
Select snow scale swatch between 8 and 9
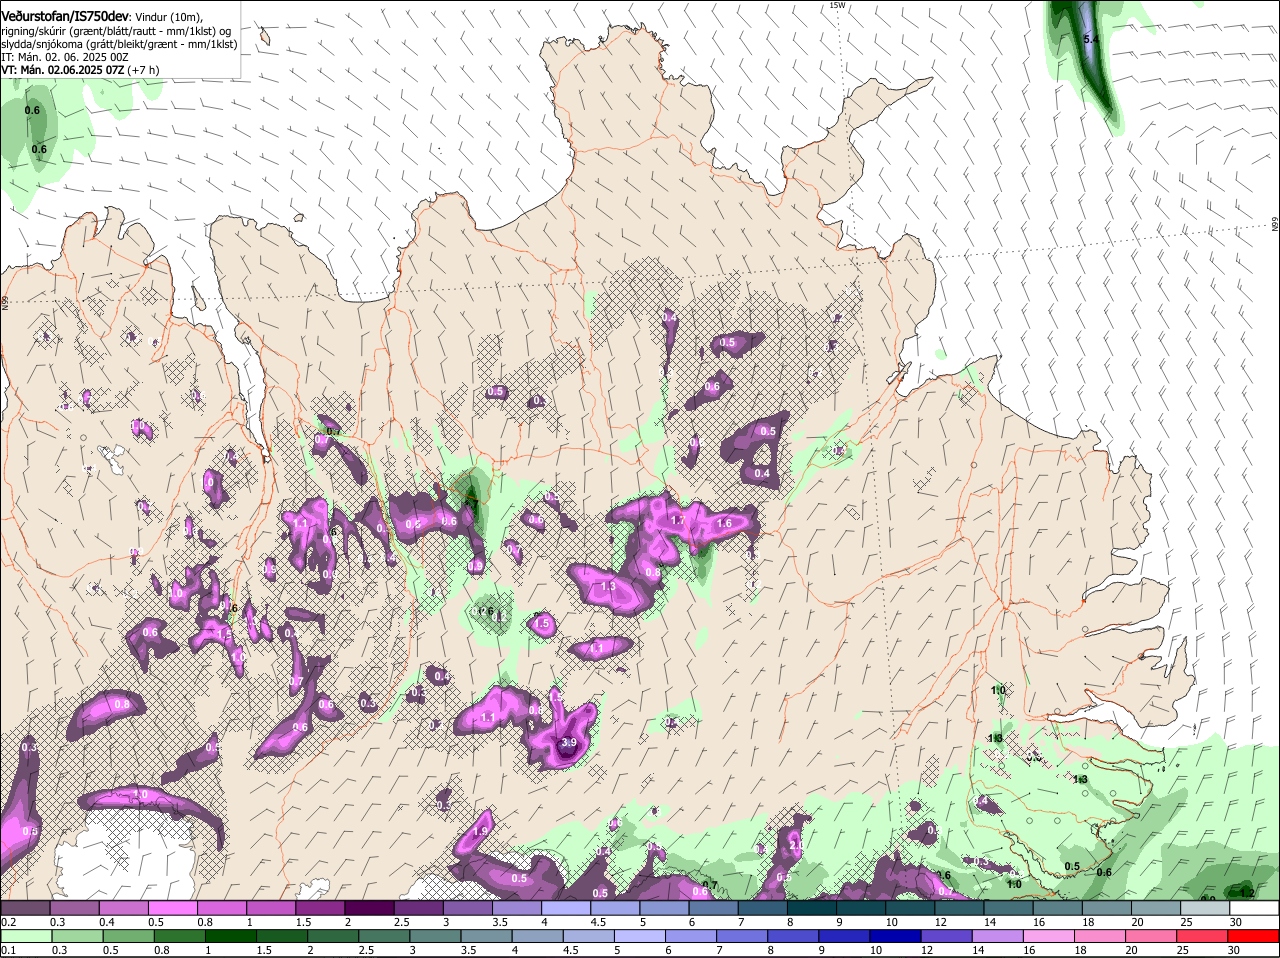[813, 907]
